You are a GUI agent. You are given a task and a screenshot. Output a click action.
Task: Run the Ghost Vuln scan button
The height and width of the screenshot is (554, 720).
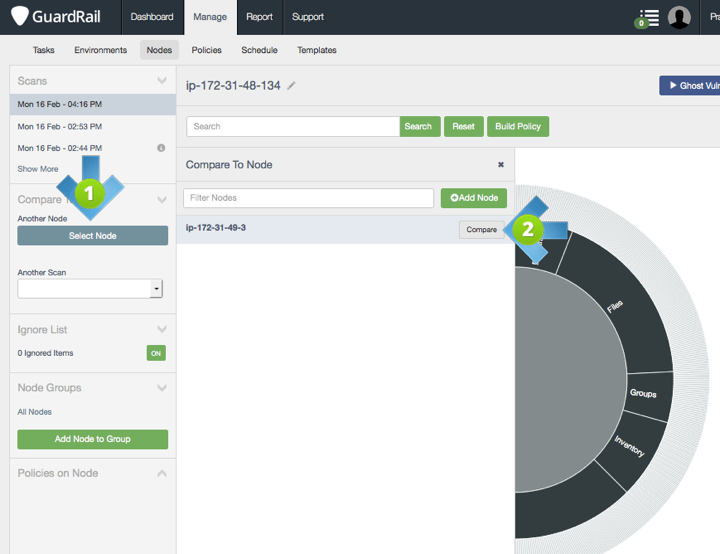click(690, 85)
